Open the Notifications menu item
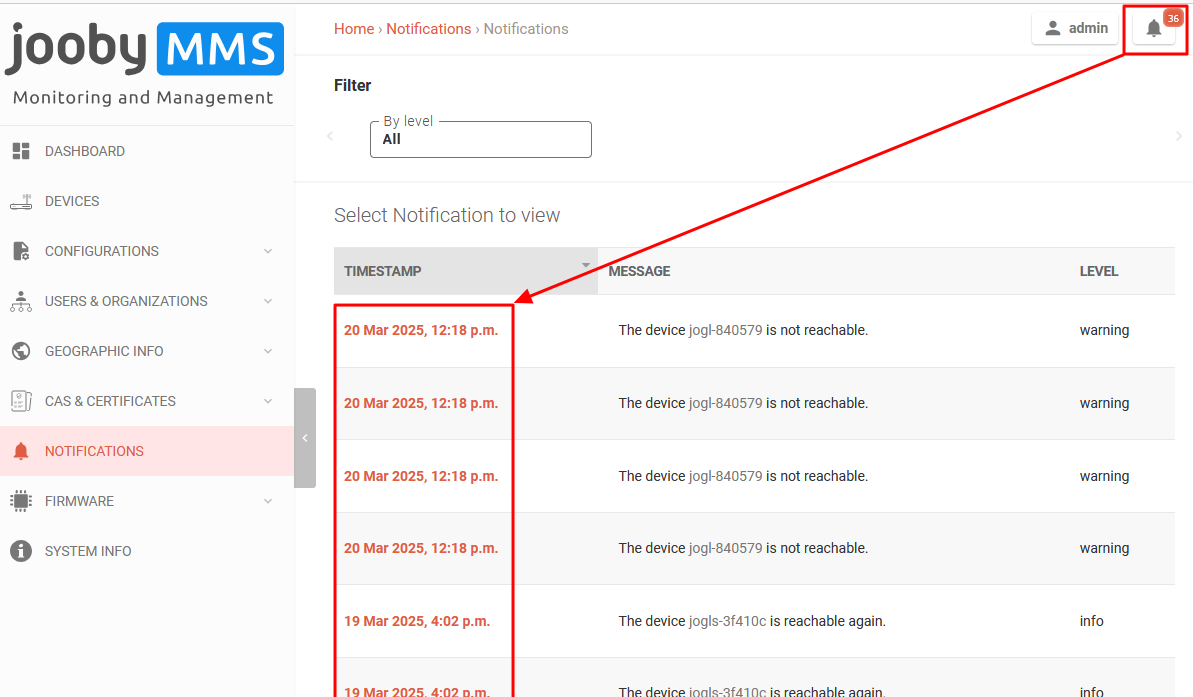 click(x=94, y=451)
